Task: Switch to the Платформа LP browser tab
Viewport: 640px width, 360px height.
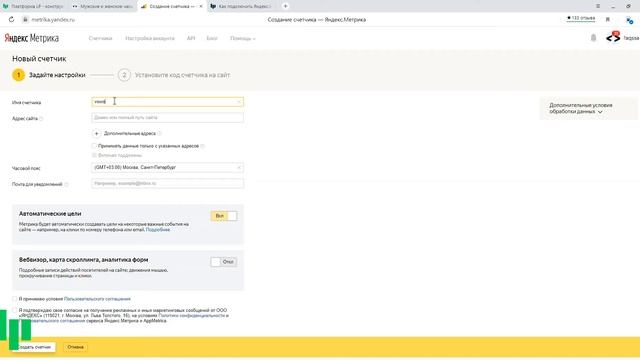Action: (34, 6)
